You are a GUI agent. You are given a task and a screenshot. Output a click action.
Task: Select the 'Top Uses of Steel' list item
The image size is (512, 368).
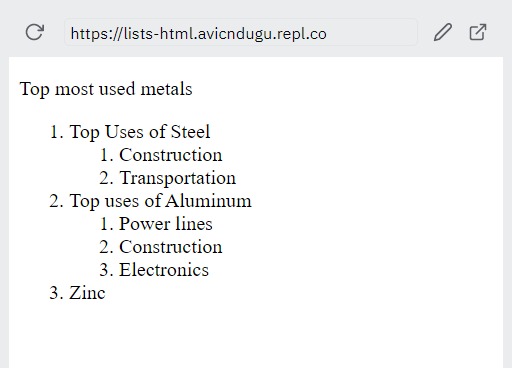[x=140, y=132]
